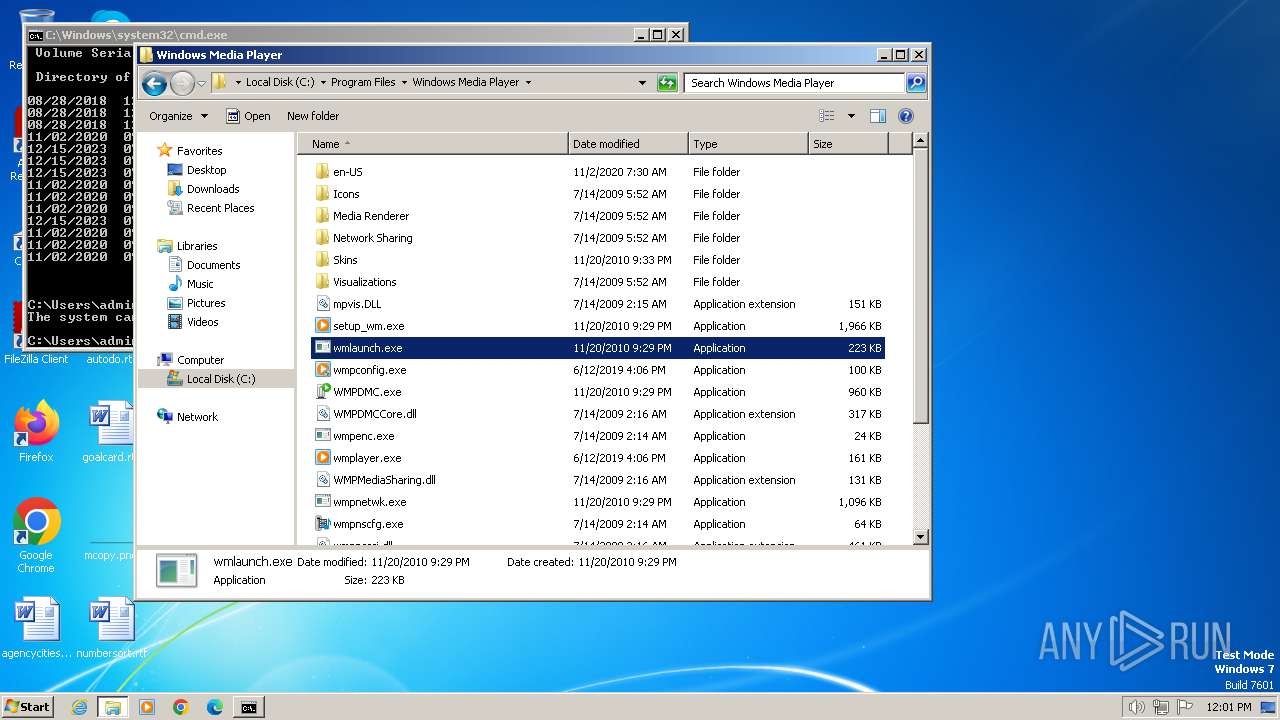This screenshot has height=720, width=1280.
Task: Select the Network Sharing folder
Action: [x=372, y=238]
